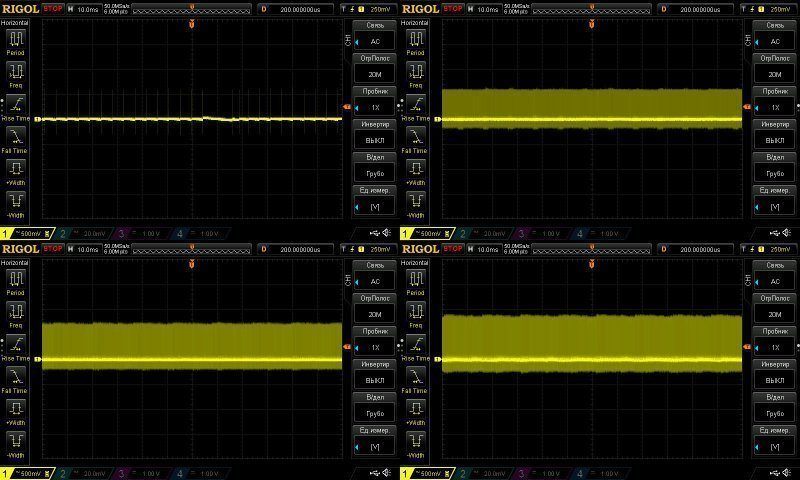
Task: Click the speaker icon in bottom-left capture
Action: coord(386,473)
